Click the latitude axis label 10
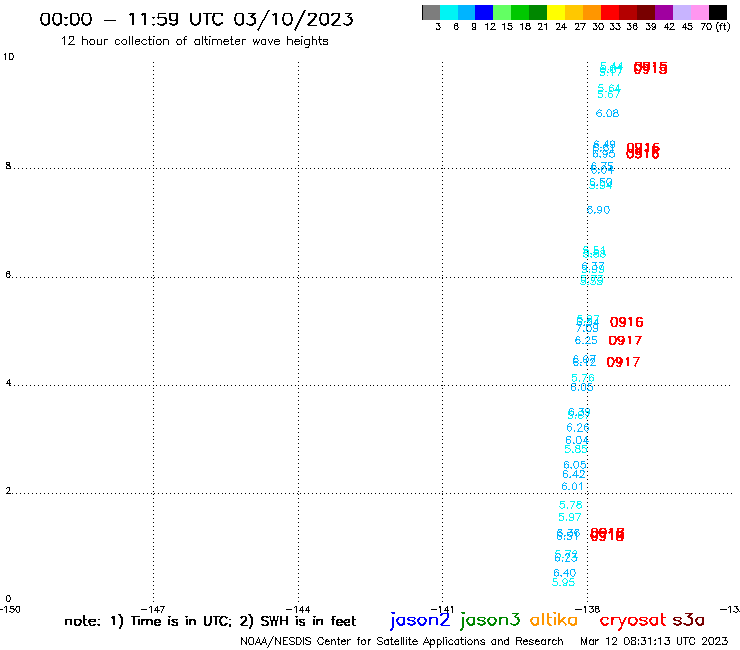This screenshot has width=740, height=650. point(8,57)
